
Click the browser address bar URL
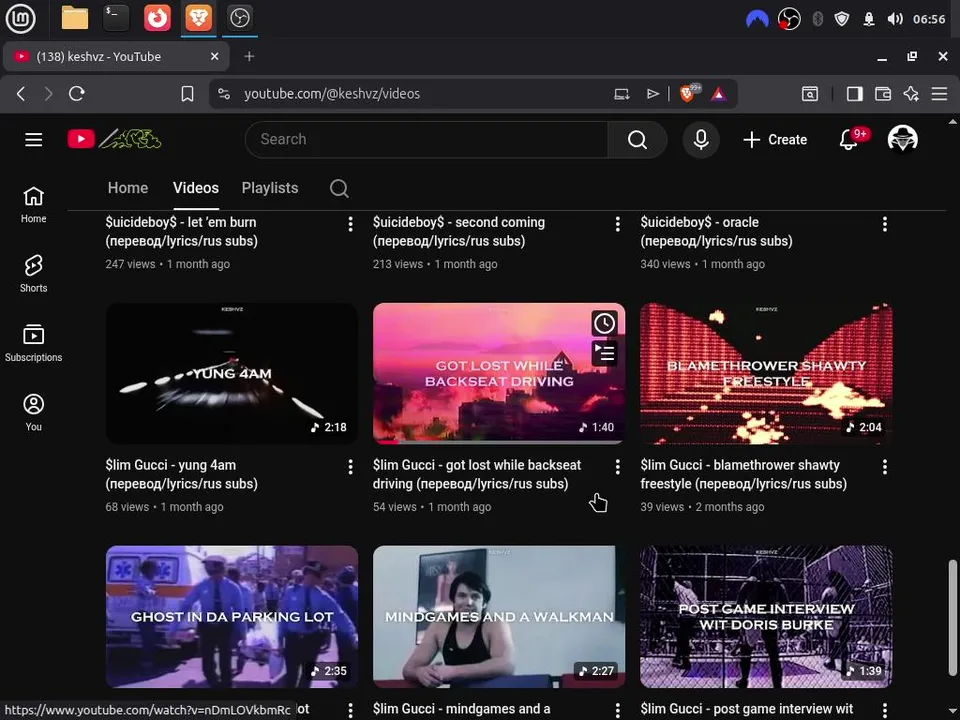point(332,94)
